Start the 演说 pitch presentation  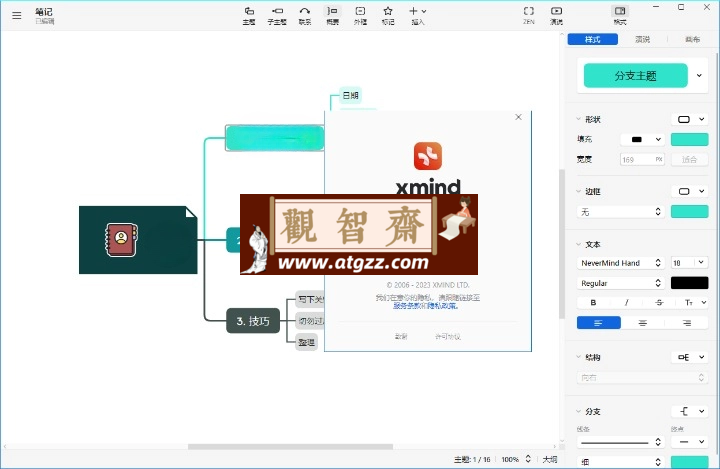[556, 16]
